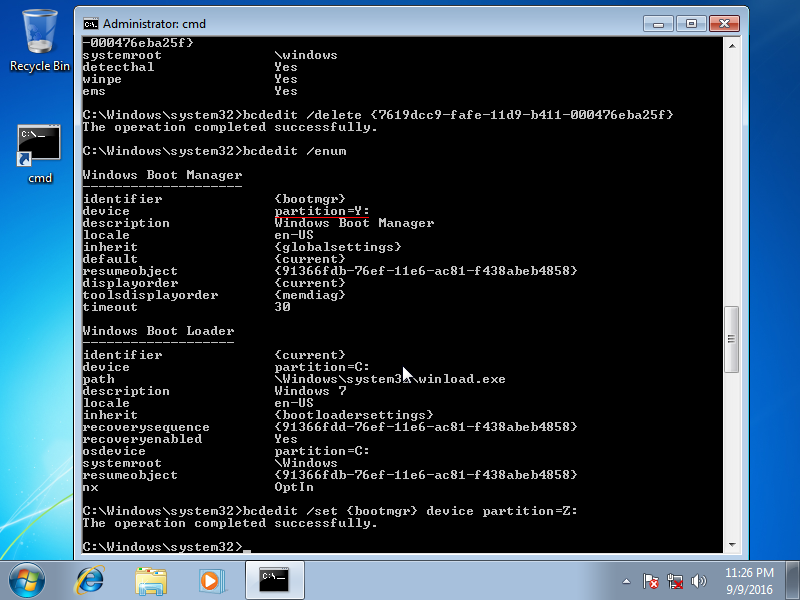This screenshot has width=800, height=600.
Task: Open Windows Explorer folder taskbar icon
Action: [x=151, y=580]
